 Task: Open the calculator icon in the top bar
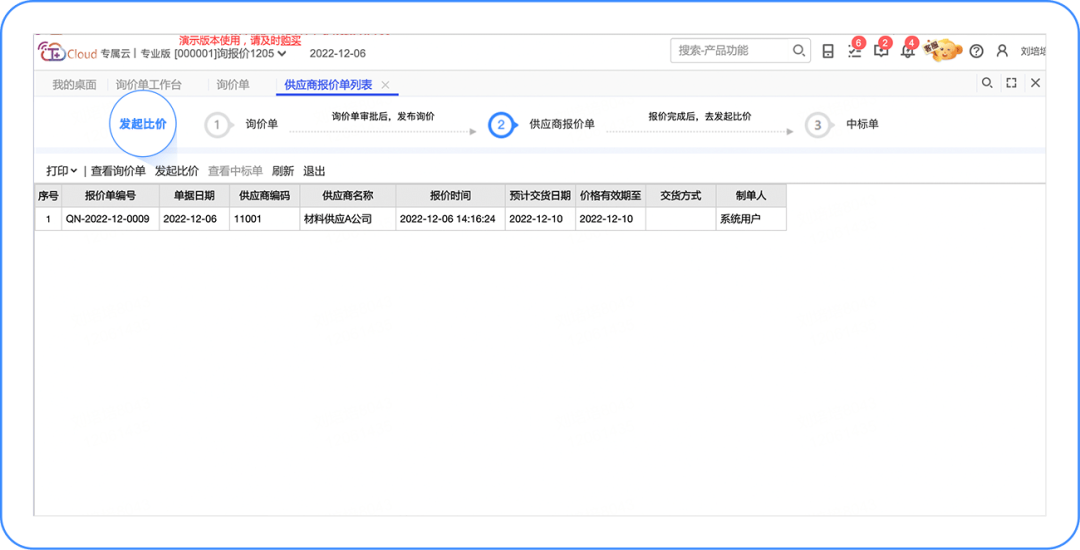click(828, 51)
